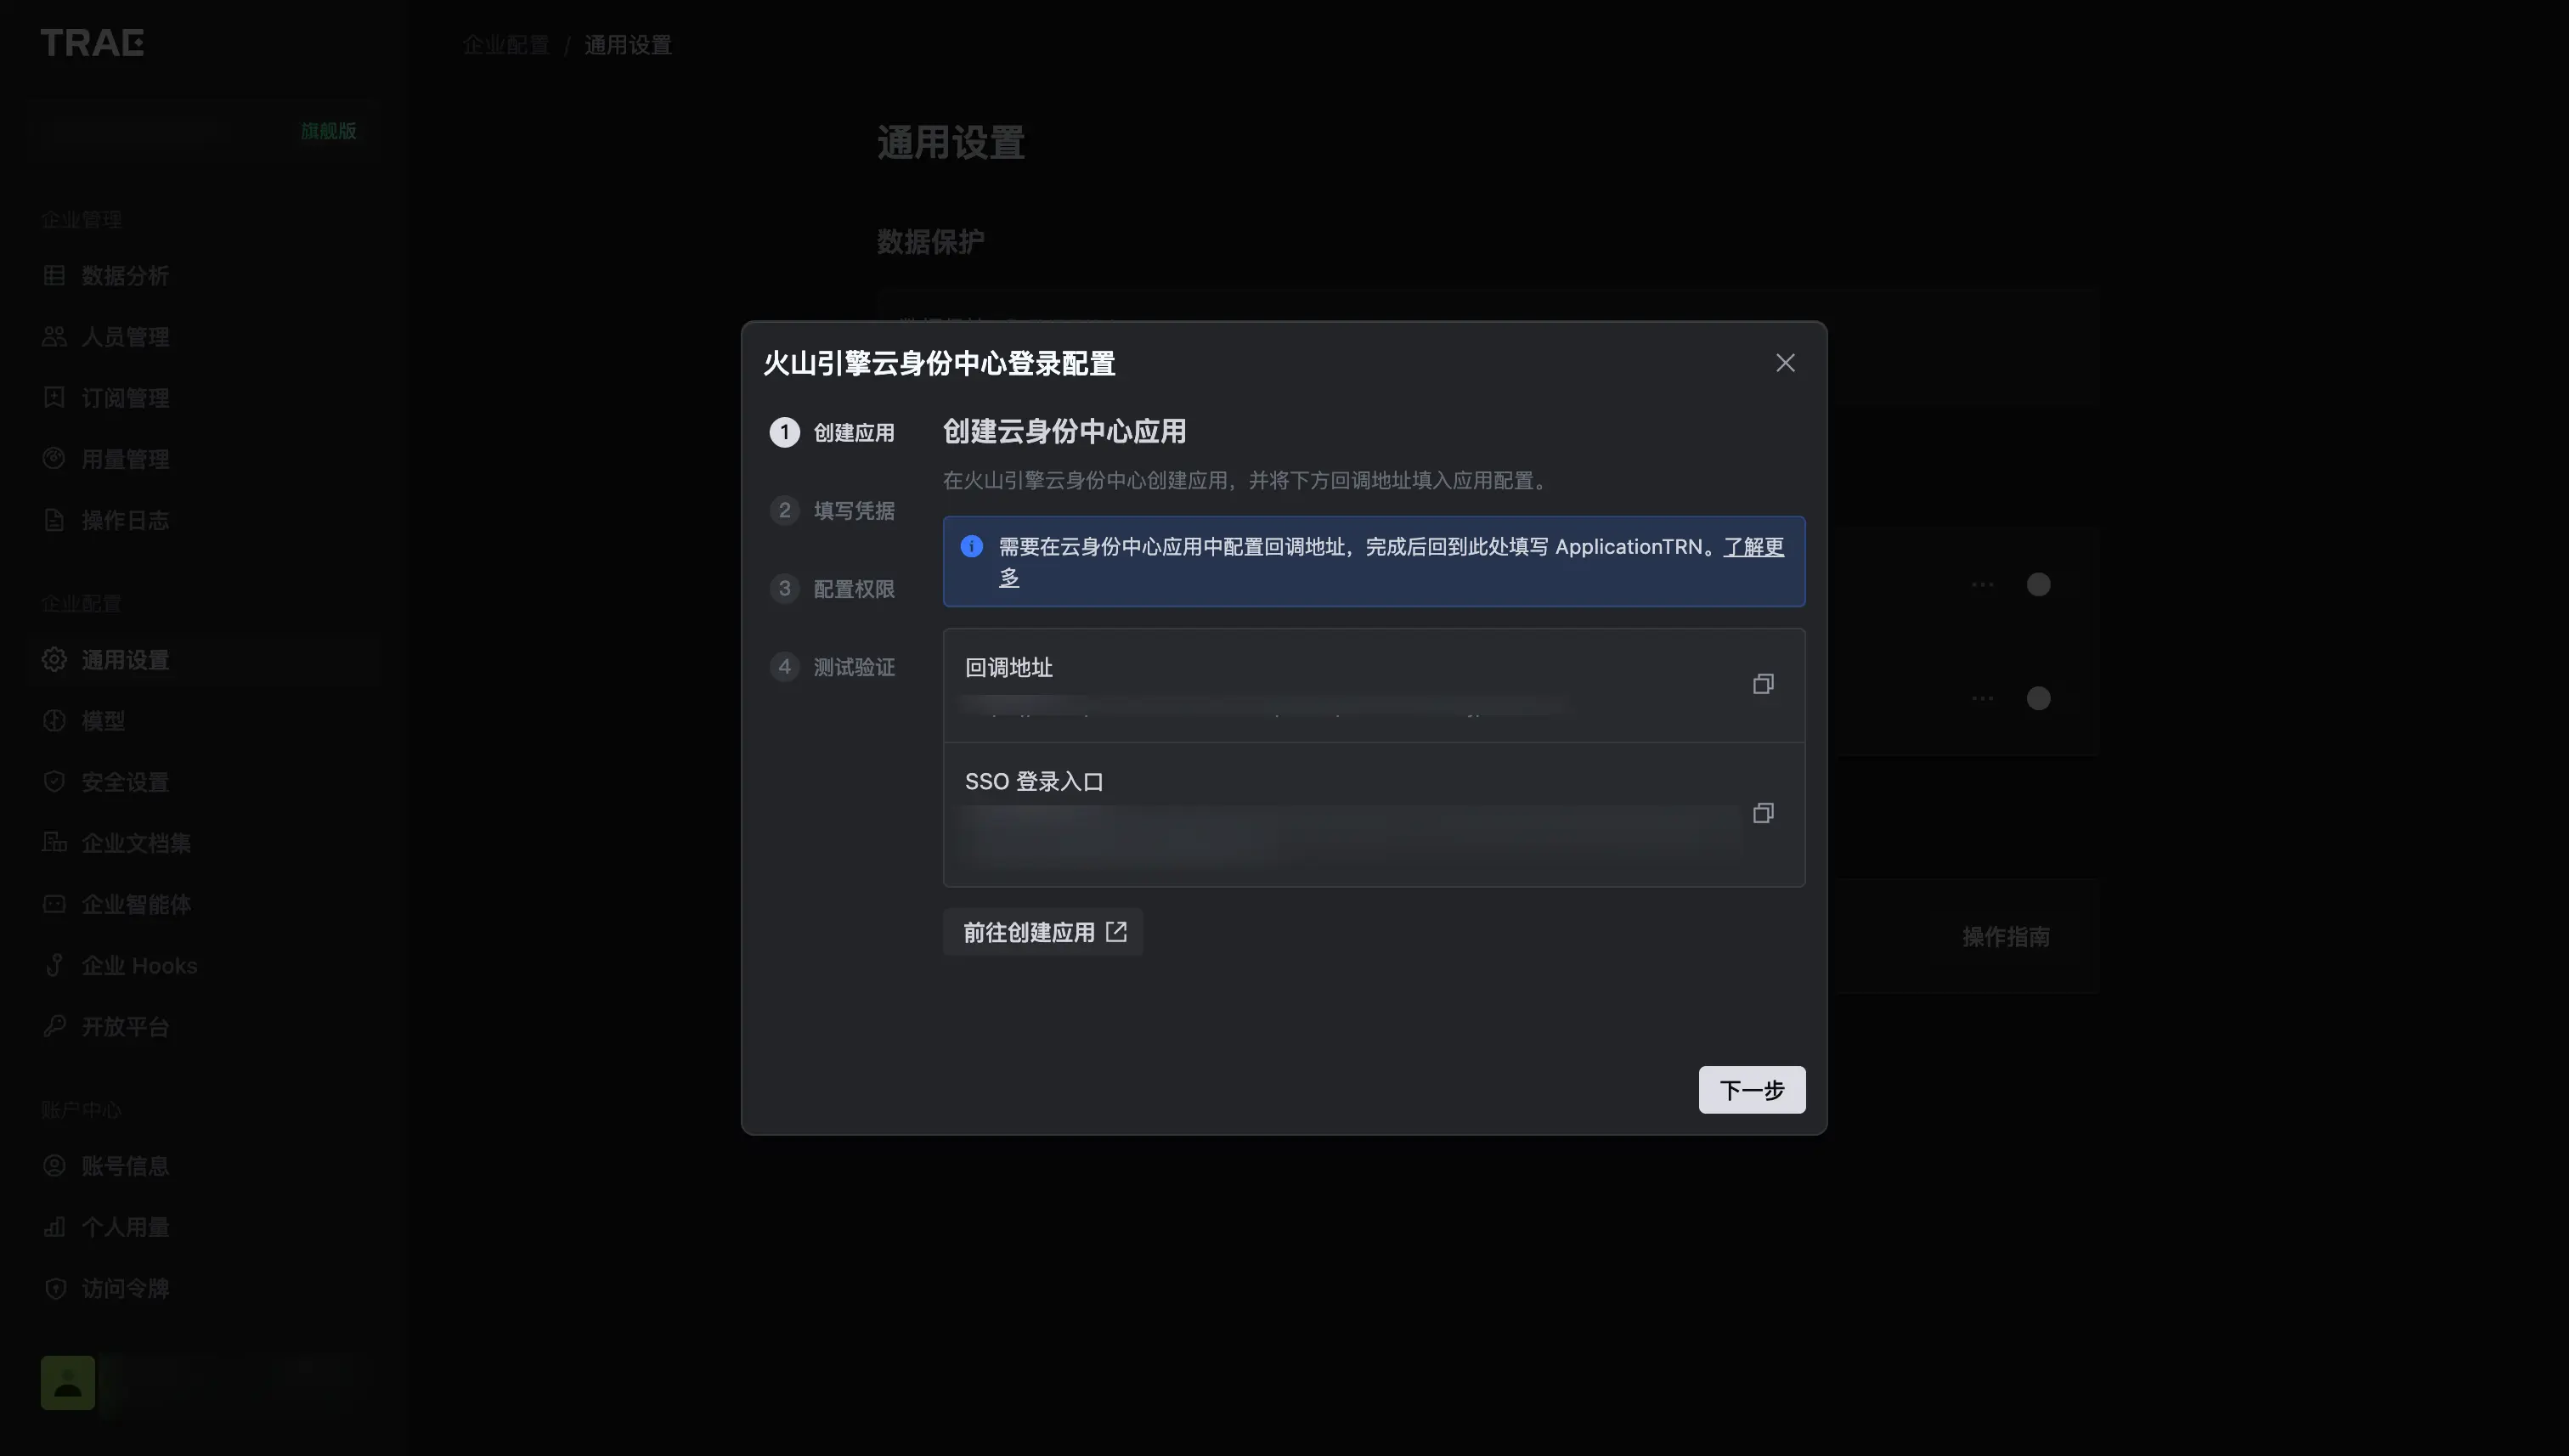Click the 下一步 button
Image resolution: width=2569 pixels, height=1456 pixels.
pos(1751,1090)
